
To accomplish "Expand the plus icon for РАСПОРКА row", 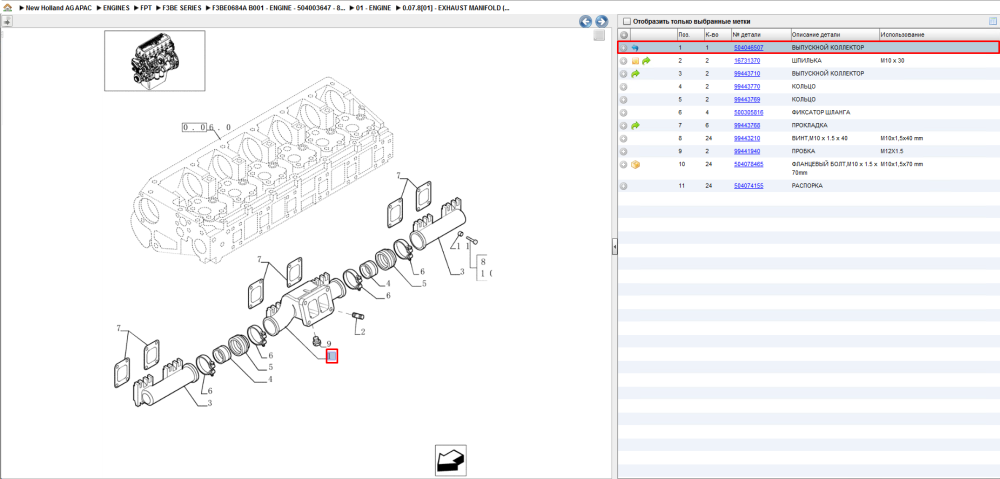I will 624,186.
